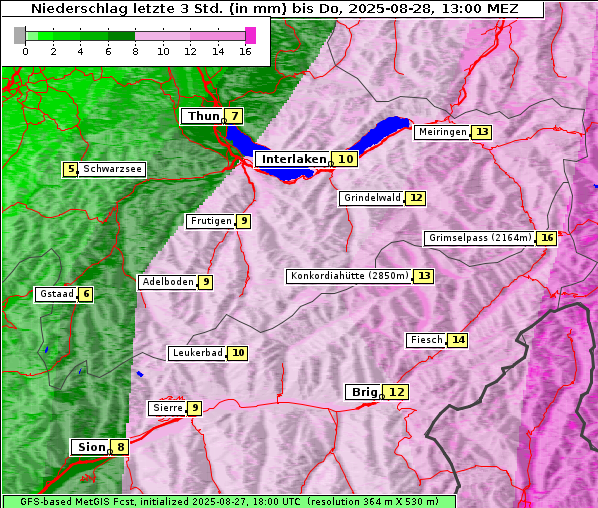The height and width of the screenshot is (508, 598).
Task: Select the Sierre station label
Action: pyautogui.click(x=168, y=408)
